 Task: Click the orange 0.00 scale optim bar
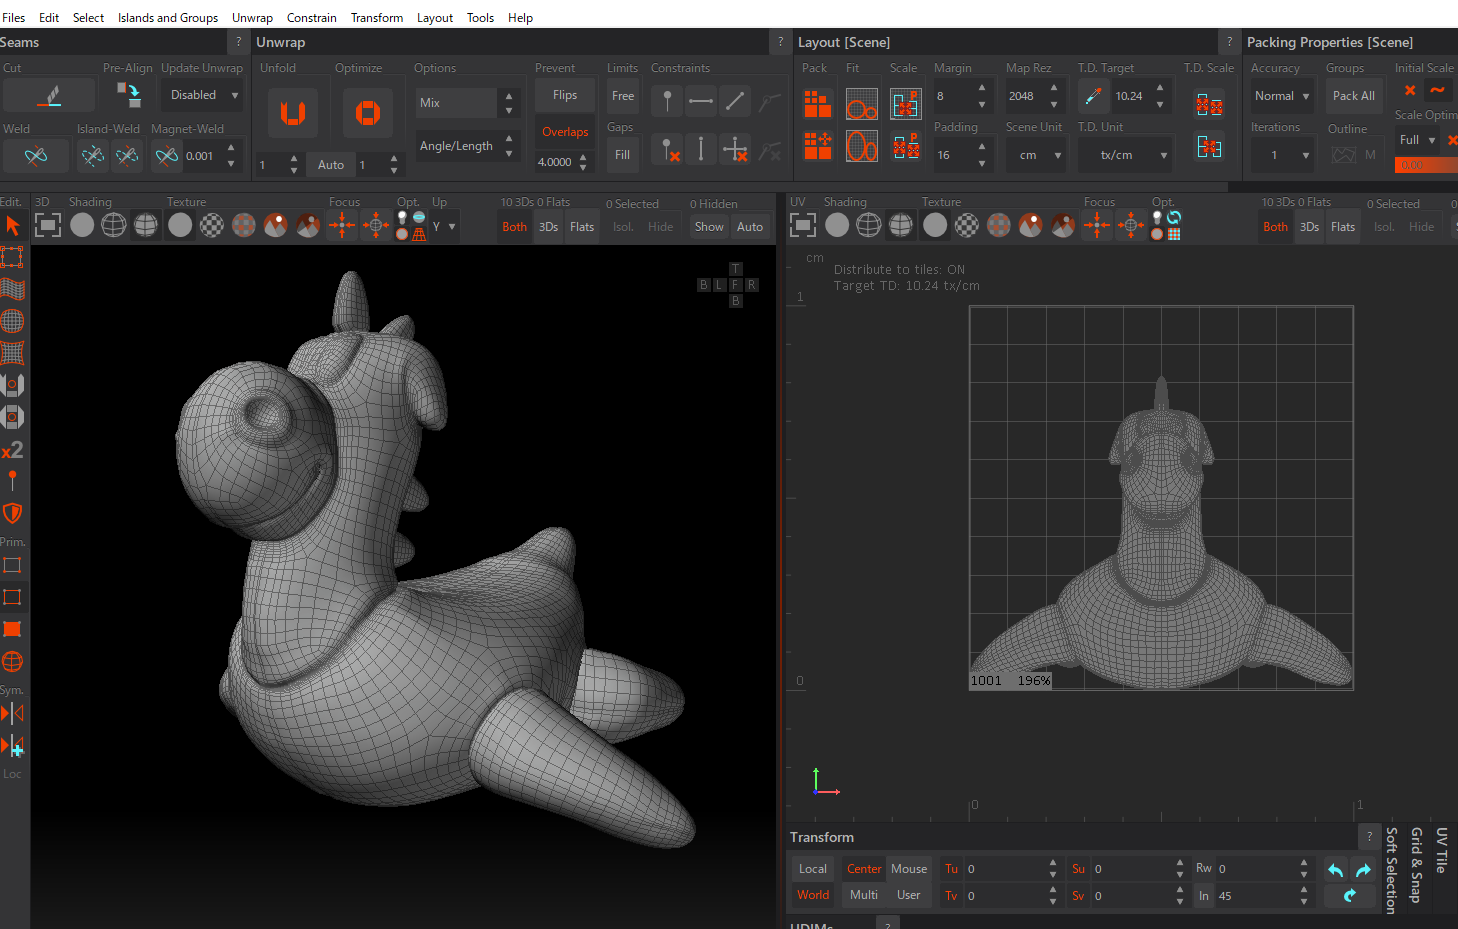tap(1426, 165)
